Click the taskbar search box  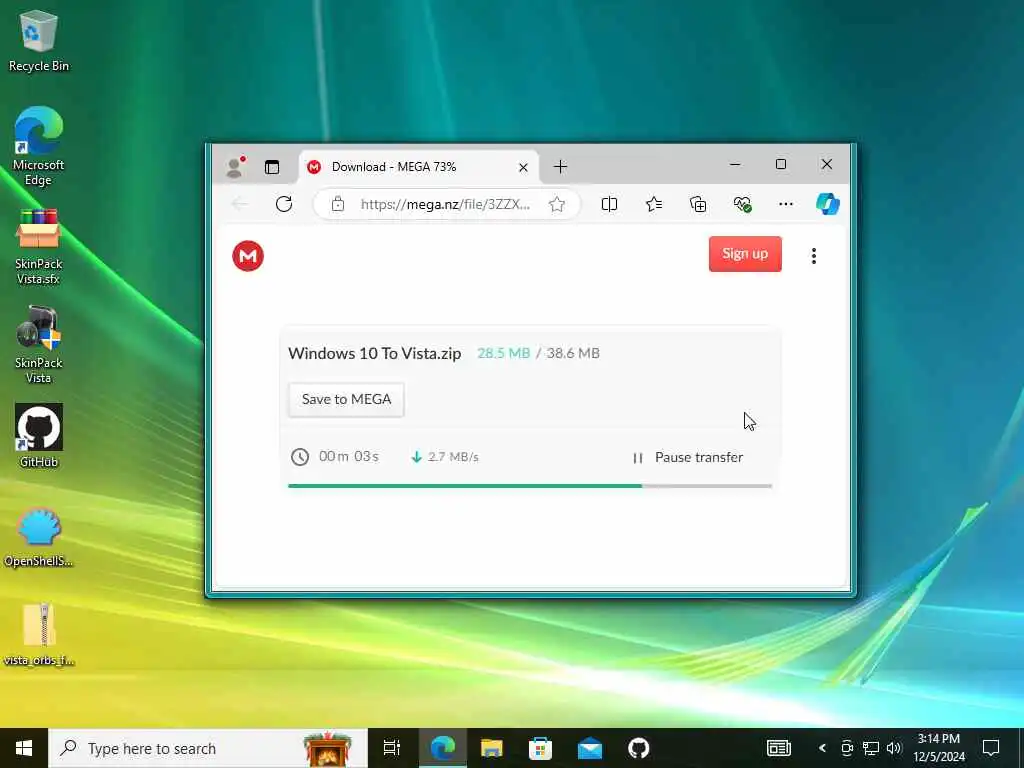(208, 748)
